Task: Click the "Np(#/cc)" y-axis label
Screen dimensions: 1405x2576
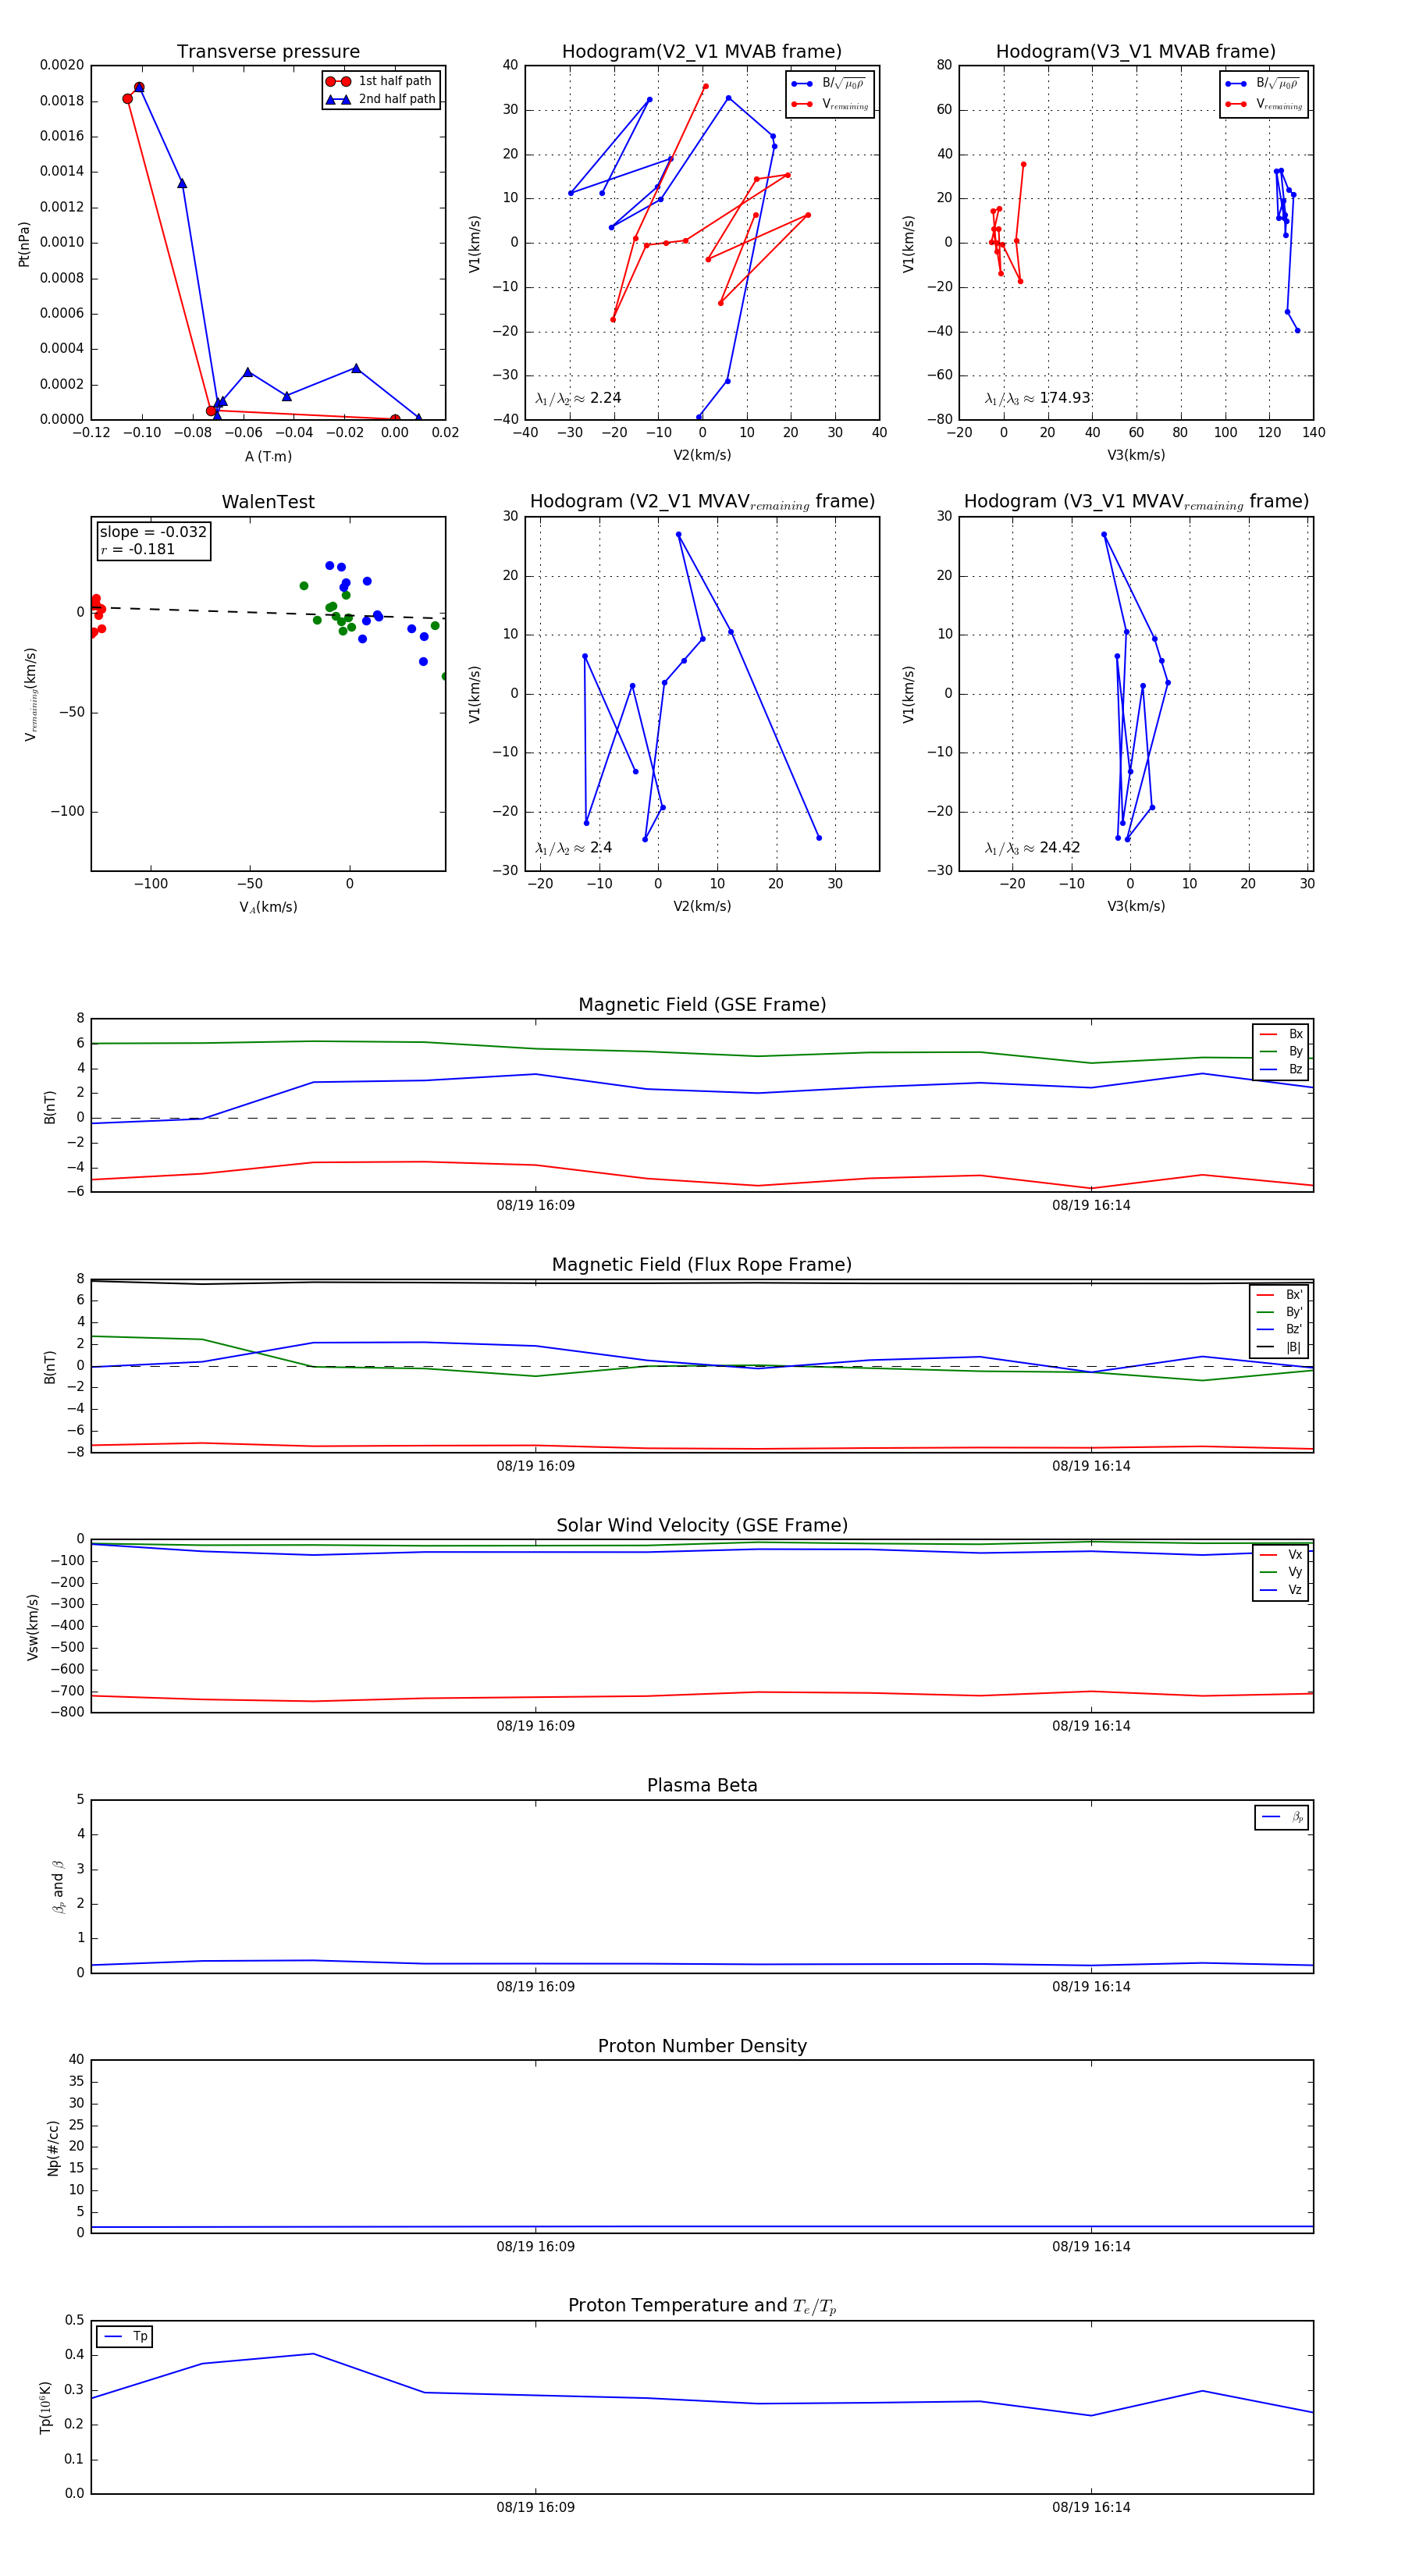Action: pyautogui.click(x=53, y=2147)
